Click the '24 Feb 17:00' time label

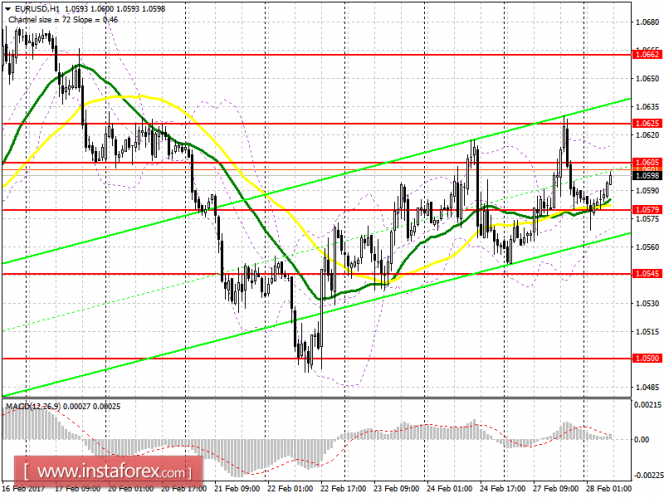point(503,488)
